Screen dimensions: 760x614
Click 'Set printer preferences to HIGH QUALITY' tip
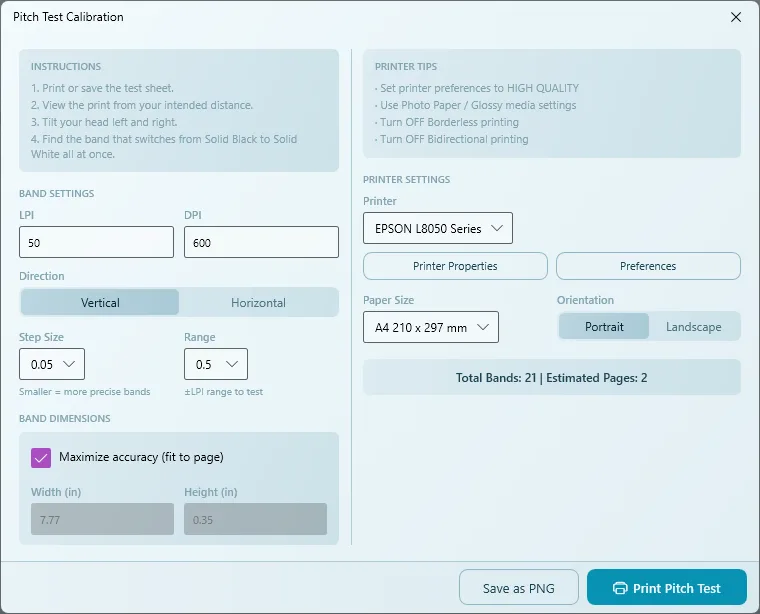click(477, 88)
